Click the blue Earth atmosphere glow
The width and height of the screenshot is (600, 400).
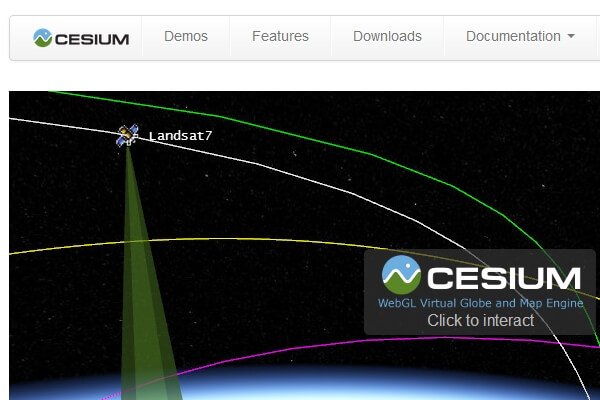tap(344, 385)
